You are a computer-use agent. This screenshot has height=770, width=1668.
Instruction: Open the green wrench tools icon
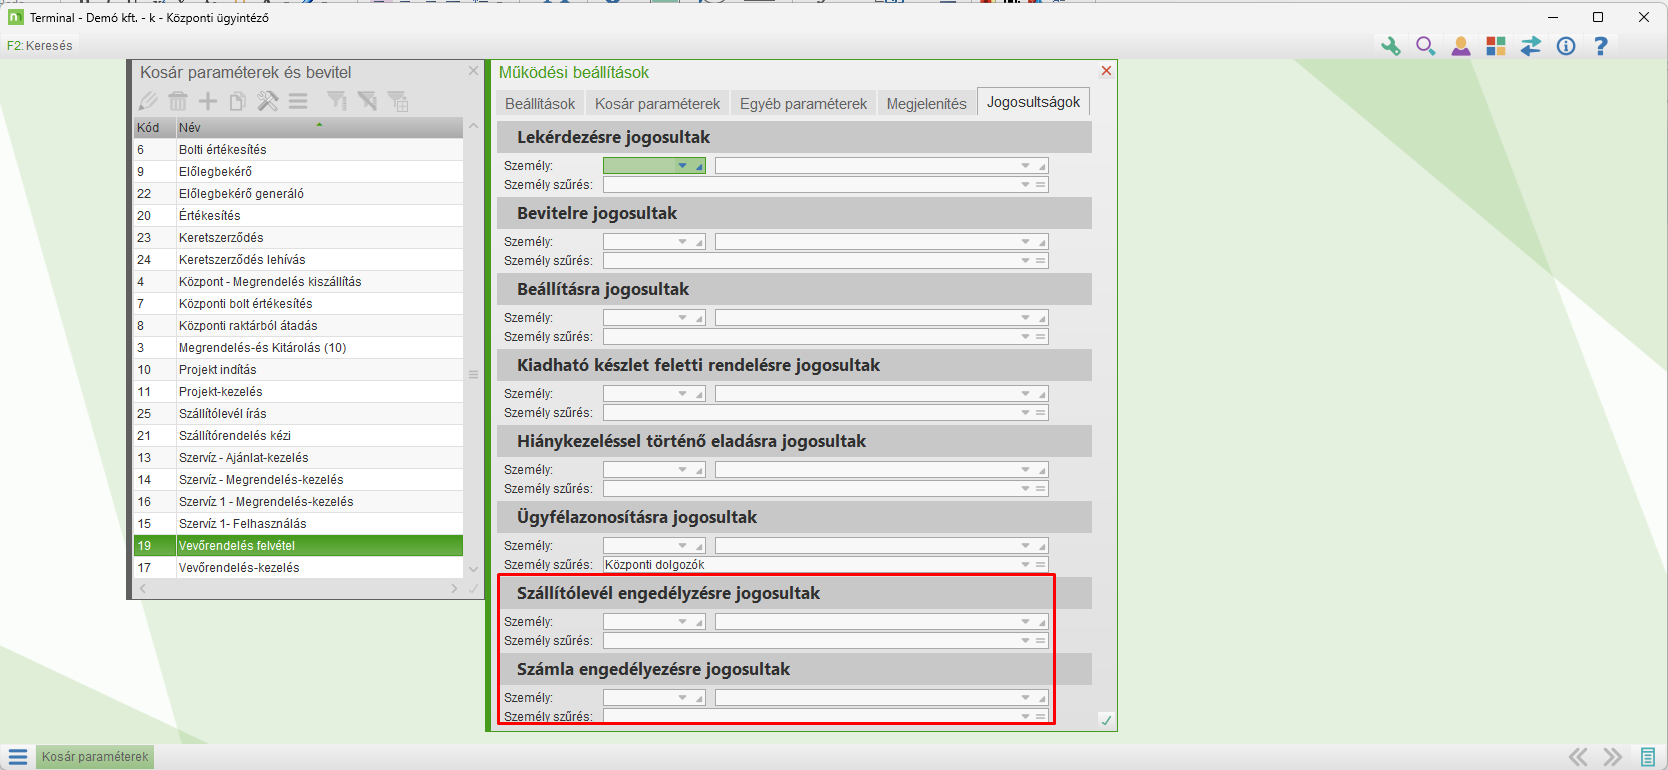click(1390, 46)
